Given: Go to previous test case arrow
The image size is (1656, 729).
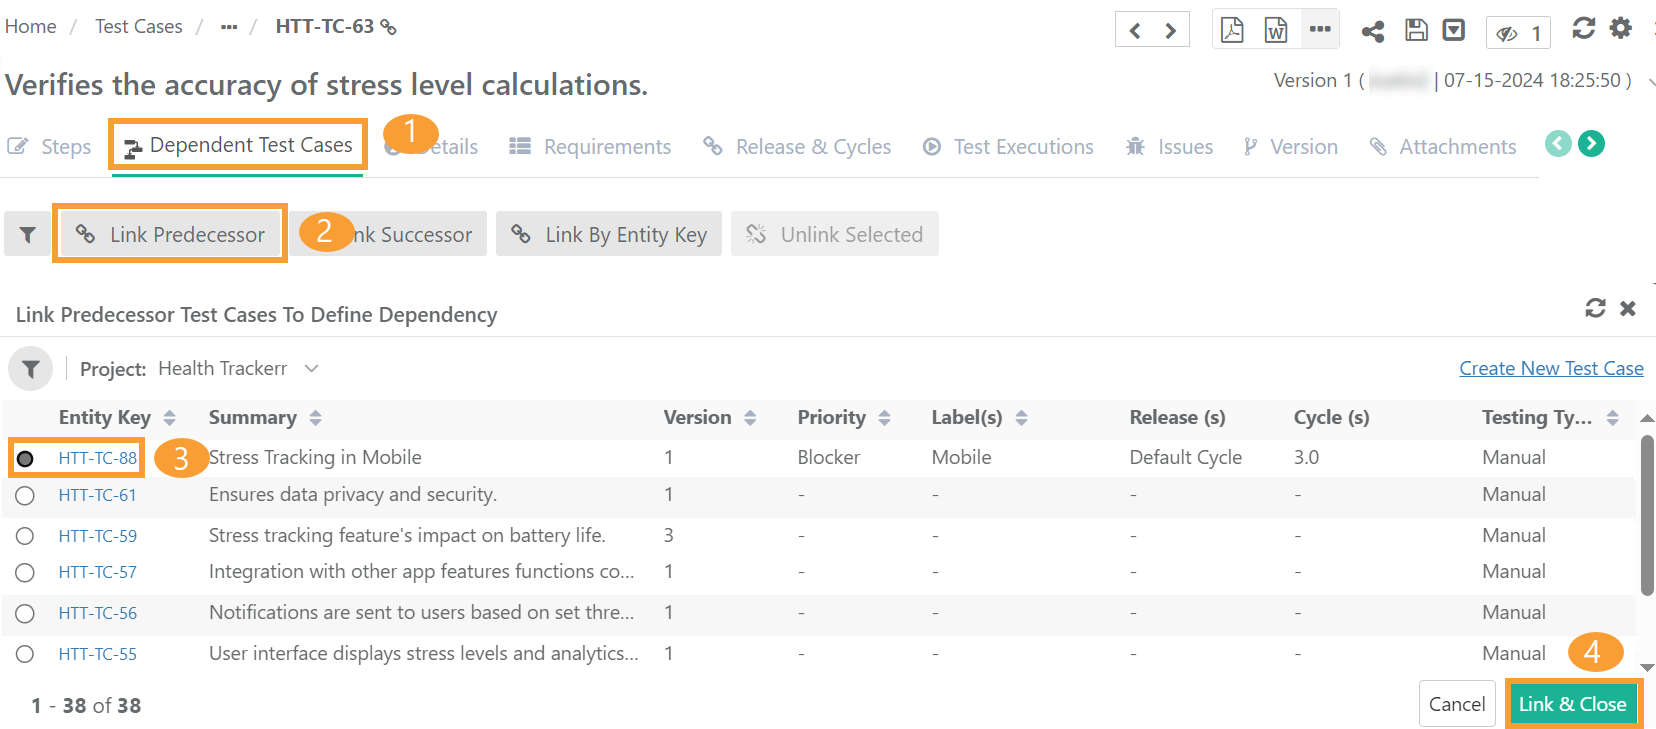Looking at the screenshot, I should 1135,31.
